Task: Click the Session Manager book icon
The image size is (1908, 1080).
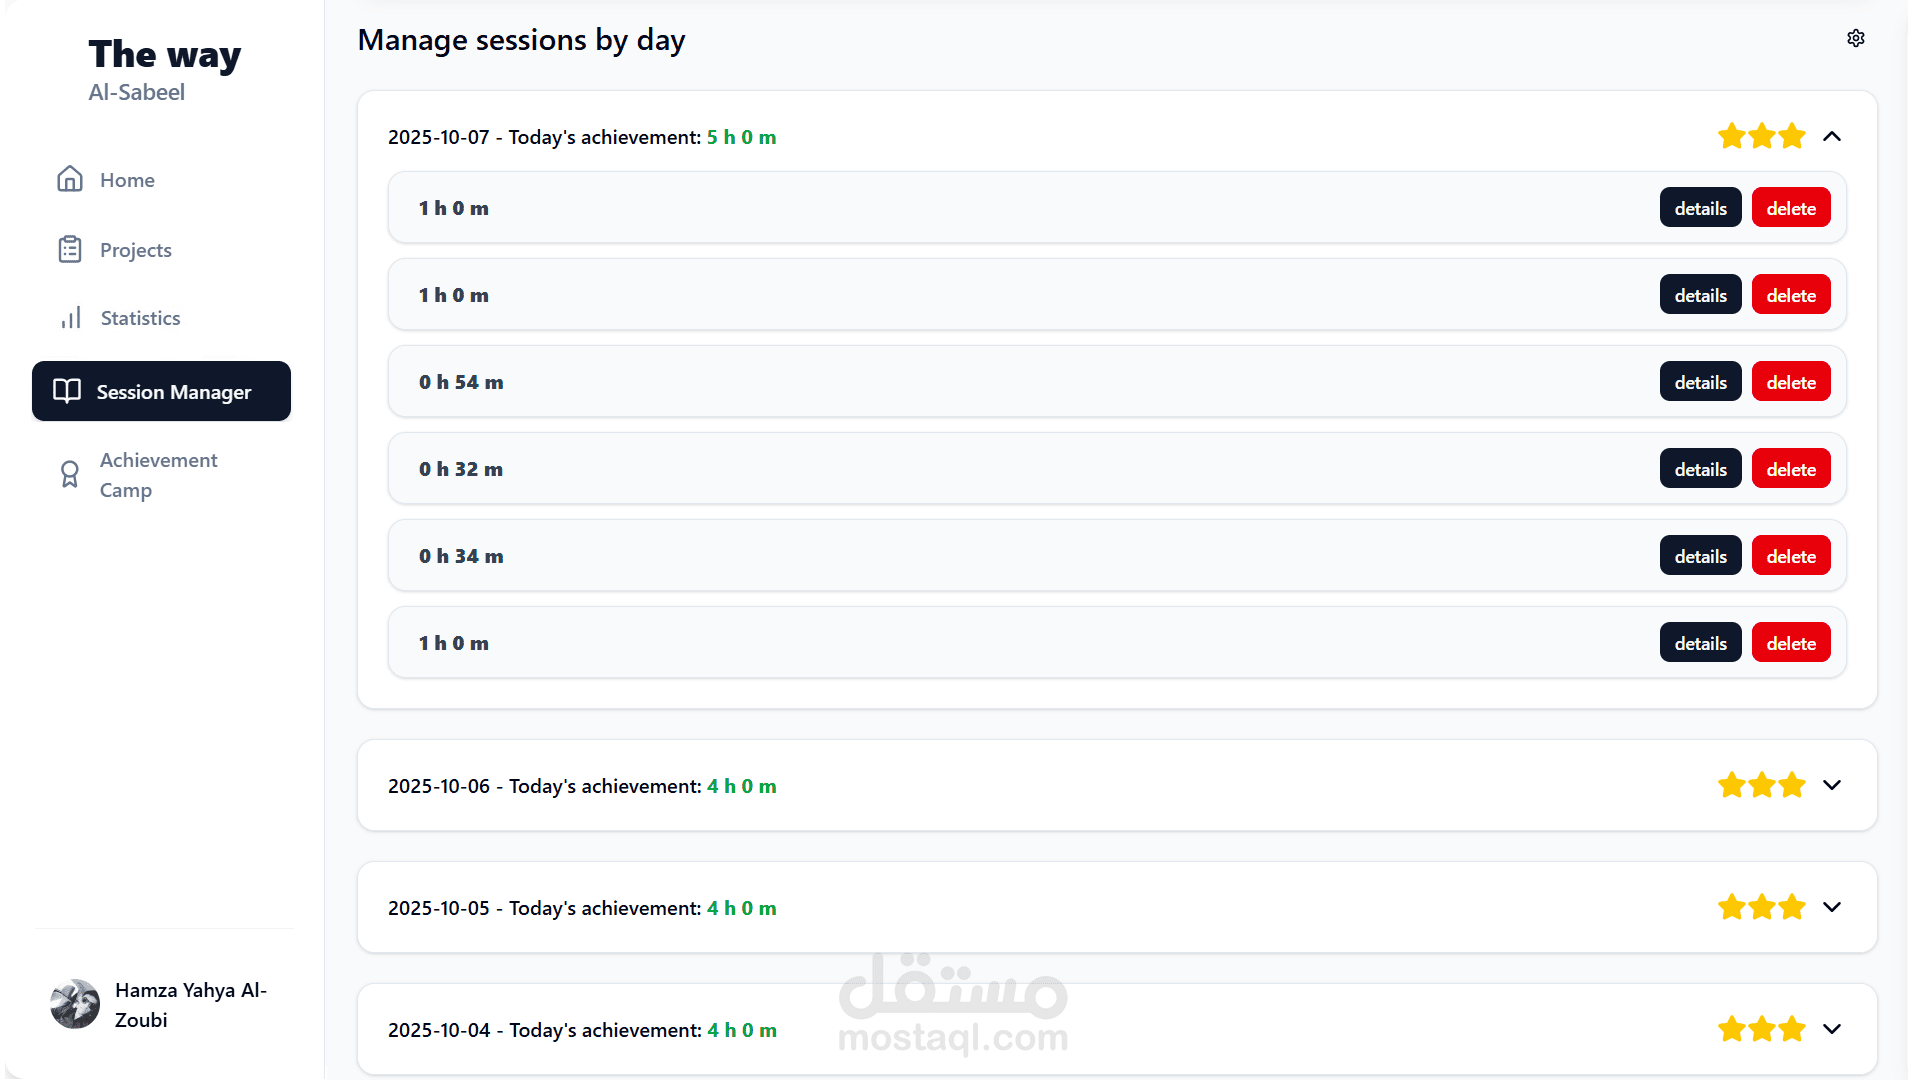Action: (67, 391)
